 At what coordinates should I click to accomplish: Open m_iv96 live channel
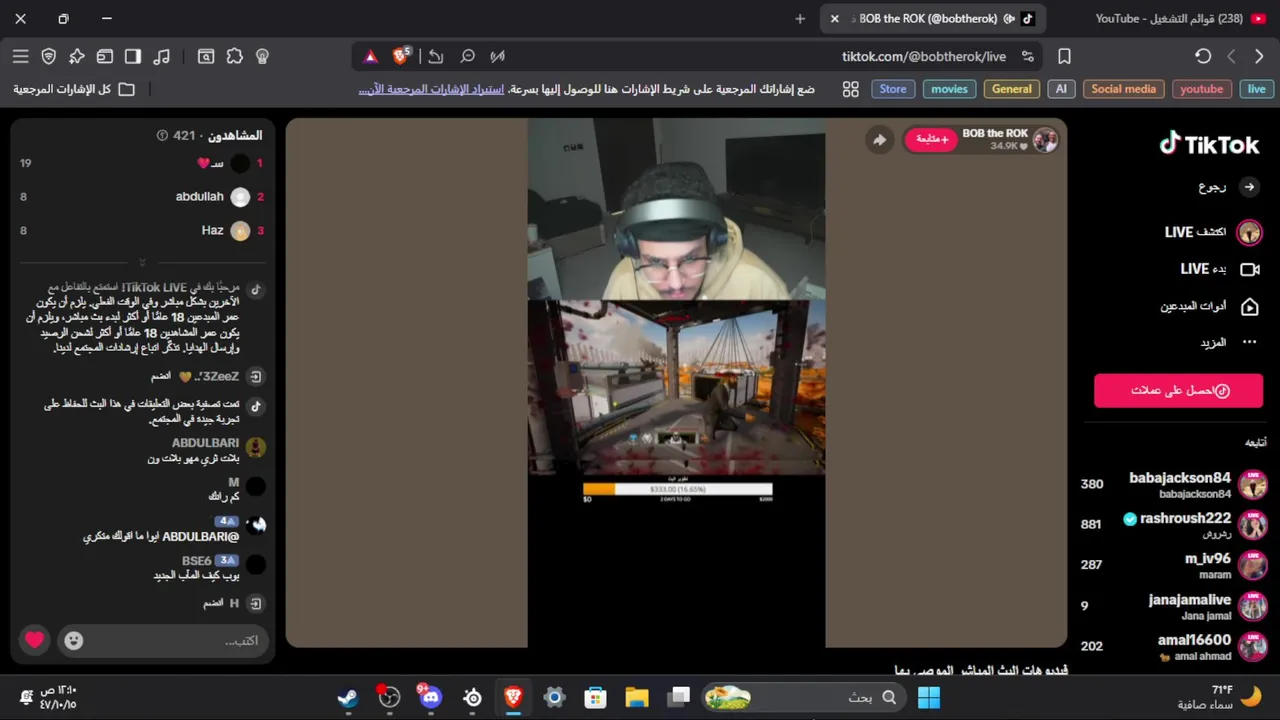1174,565
